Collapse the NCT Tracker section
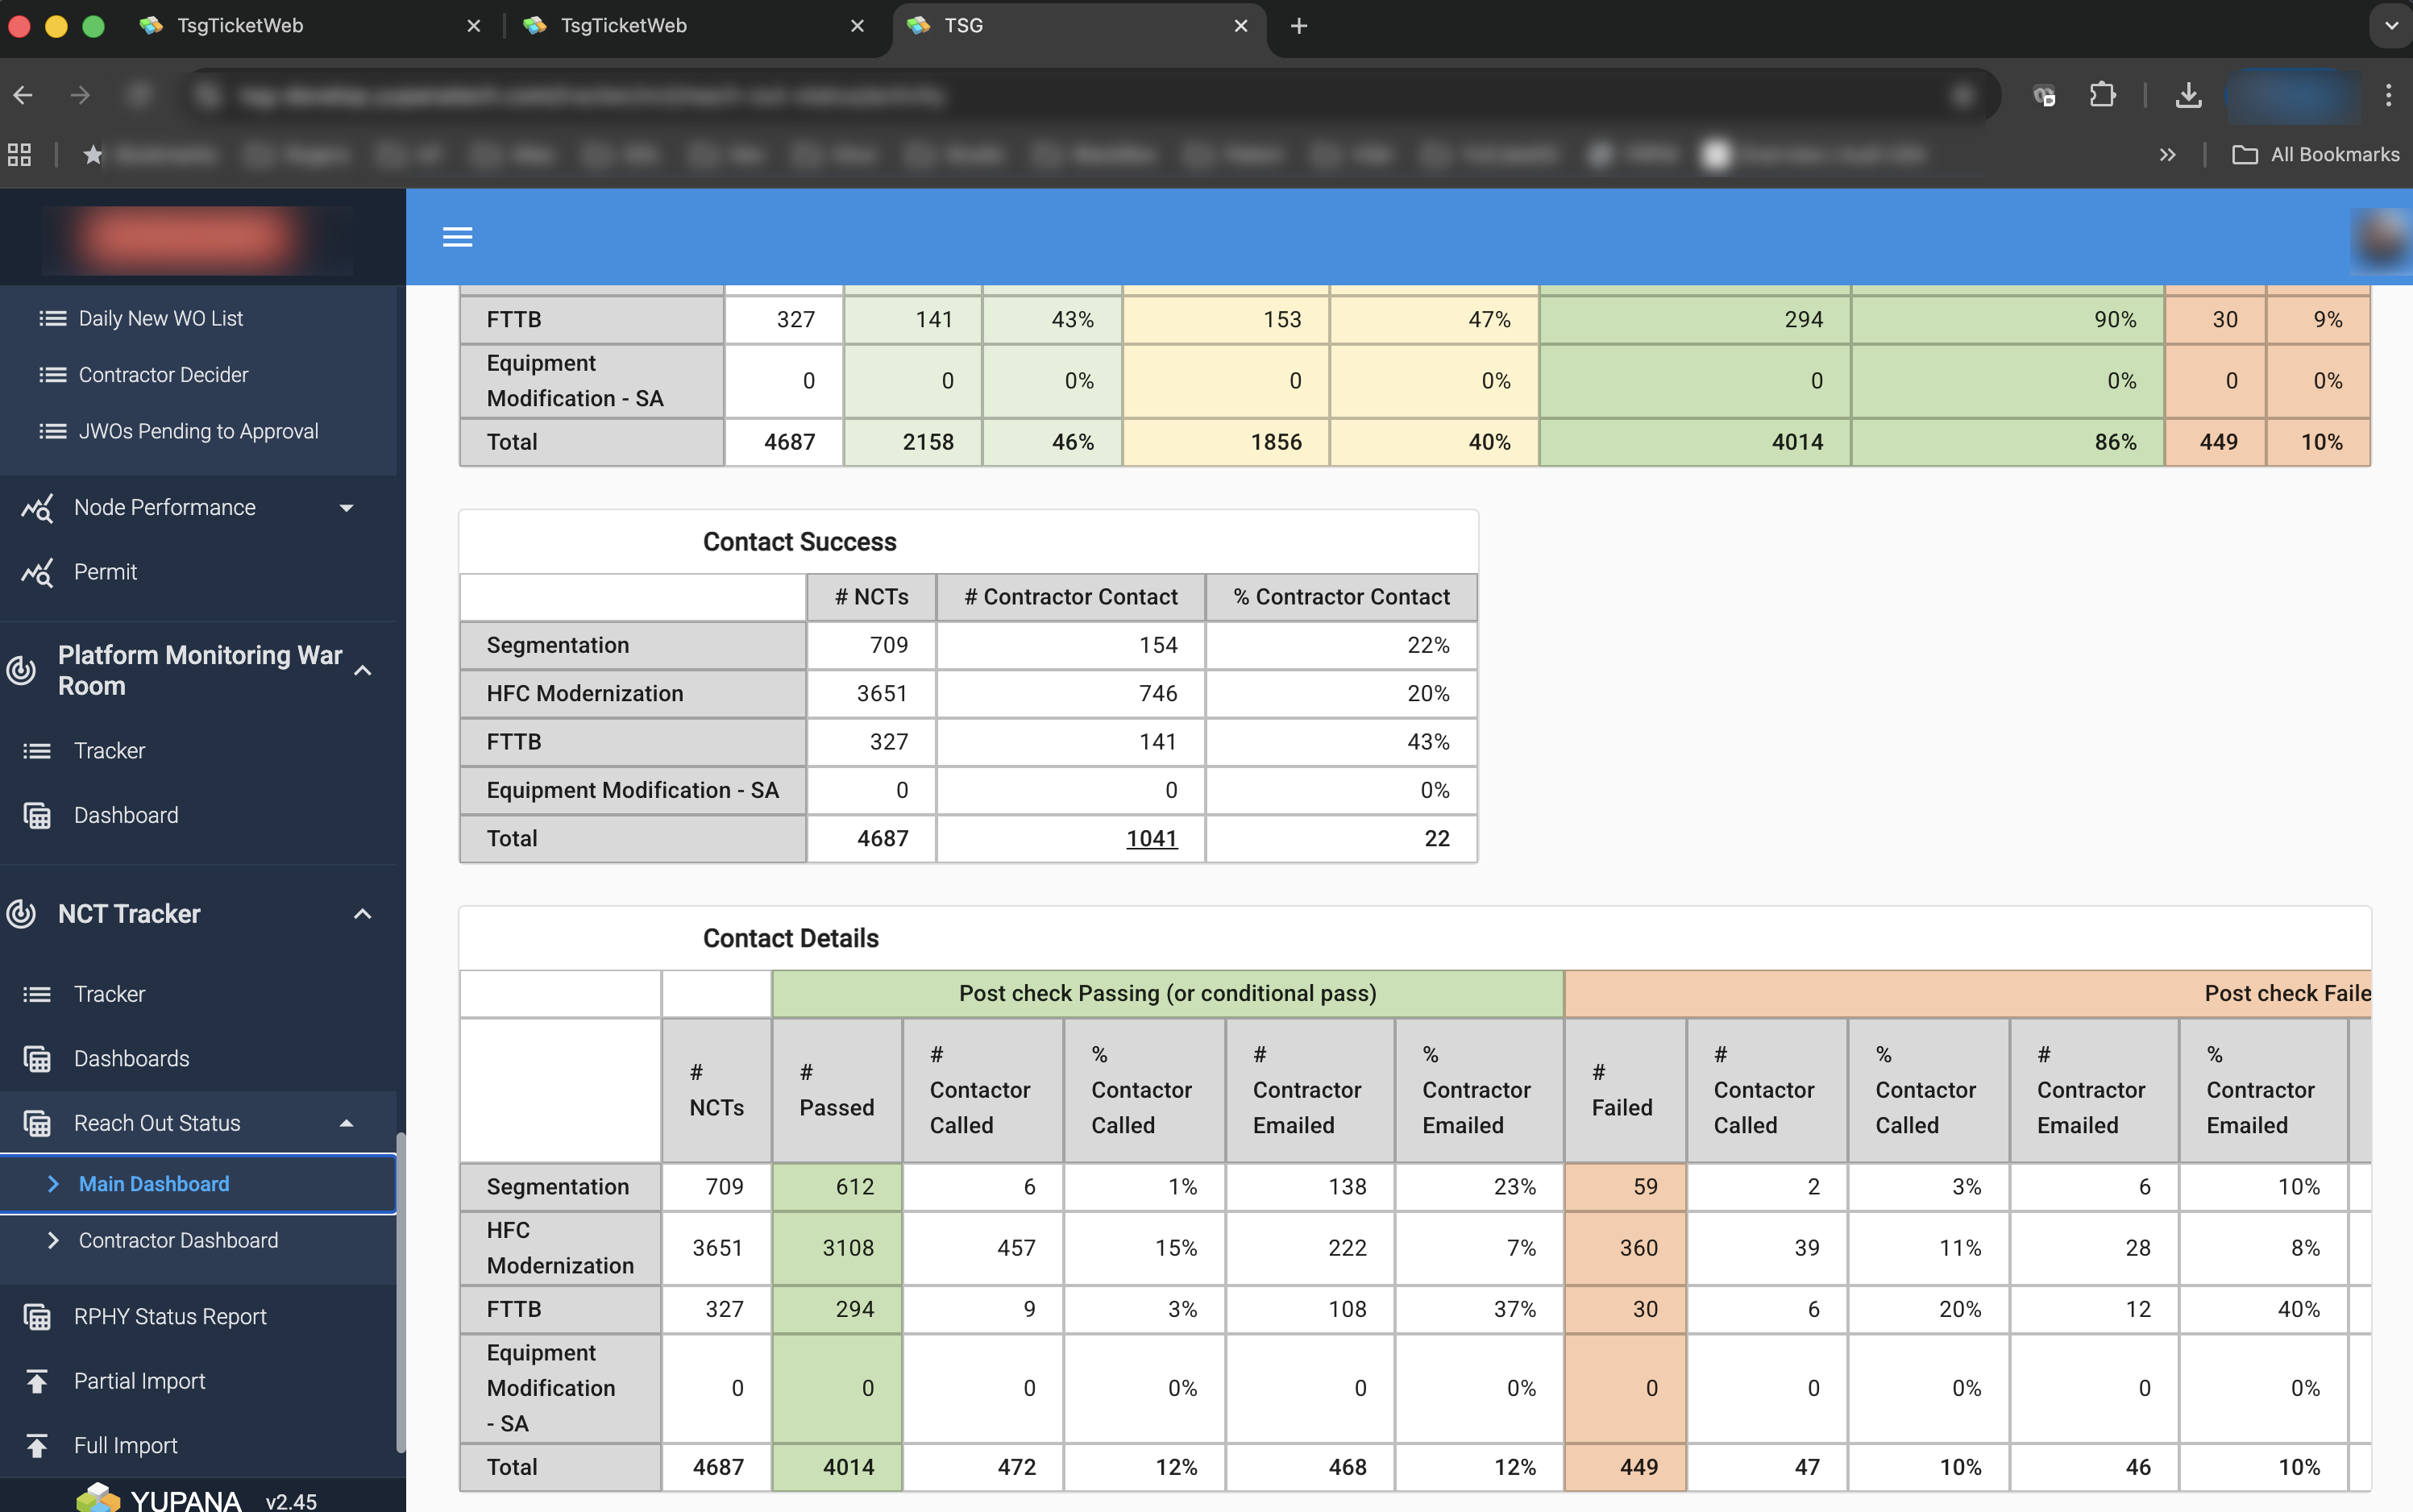 [x=363, y=914]
